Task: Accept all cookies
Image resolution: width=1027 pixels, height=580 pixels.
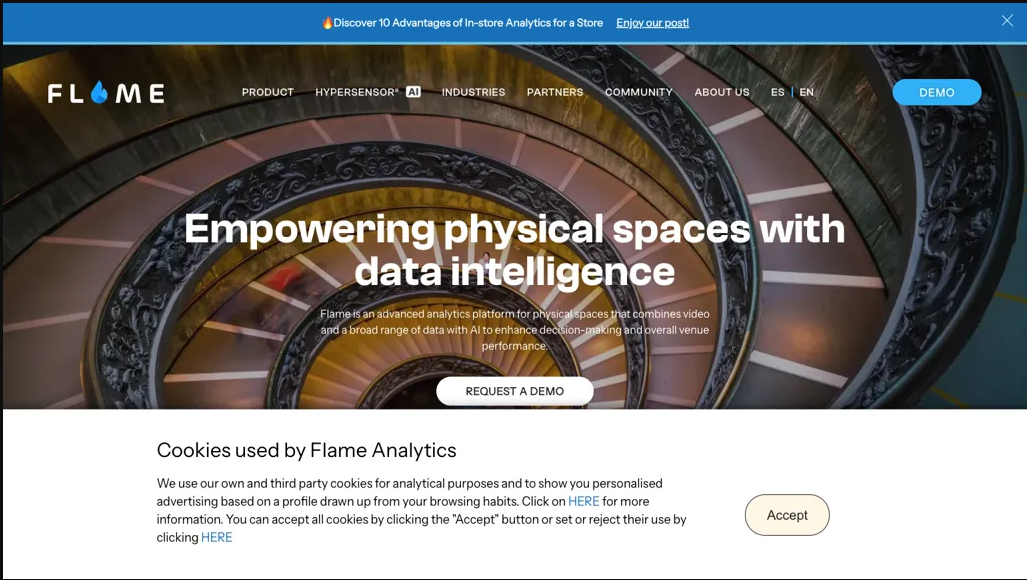Action: [787, 515]
